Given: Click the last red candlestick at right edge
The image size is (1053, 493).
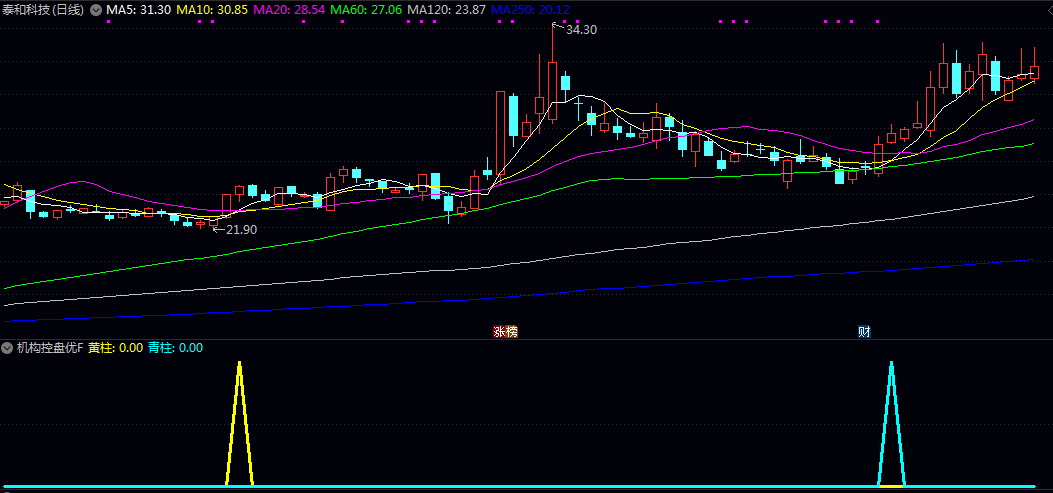Looking at the screenshot, I should (x=1034, y=72).
